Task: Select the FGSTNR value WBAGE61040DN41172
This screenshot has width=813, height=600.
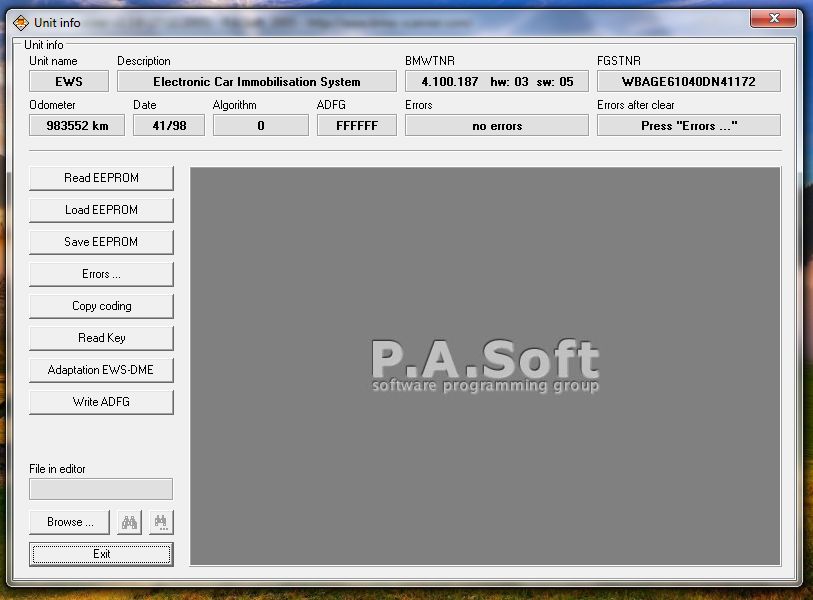Action: pyautogui.click(x=689, y=81)
